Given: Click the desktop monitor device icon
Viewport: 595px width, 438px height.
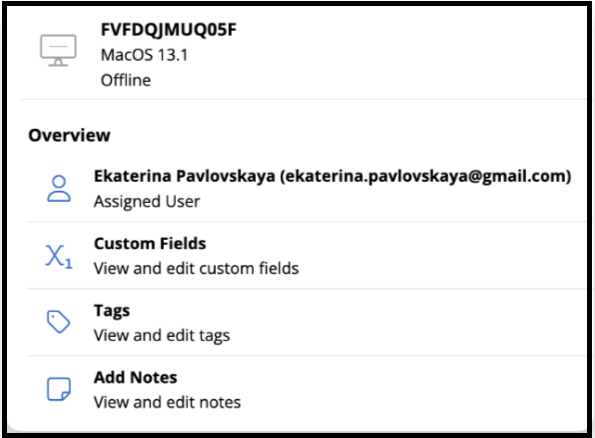Looking at the screenshot, I should (58, 50).
